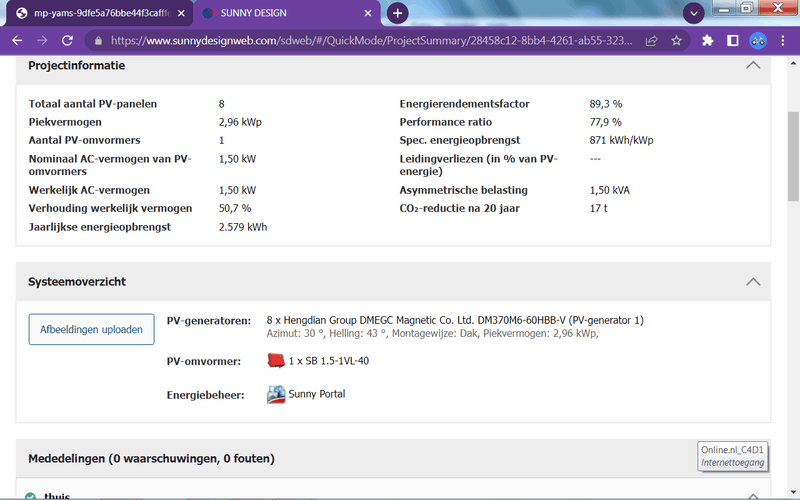800x500 pixels.
Task: Select the Piekvermogen value 2,96 kWp
Action: 240,122
